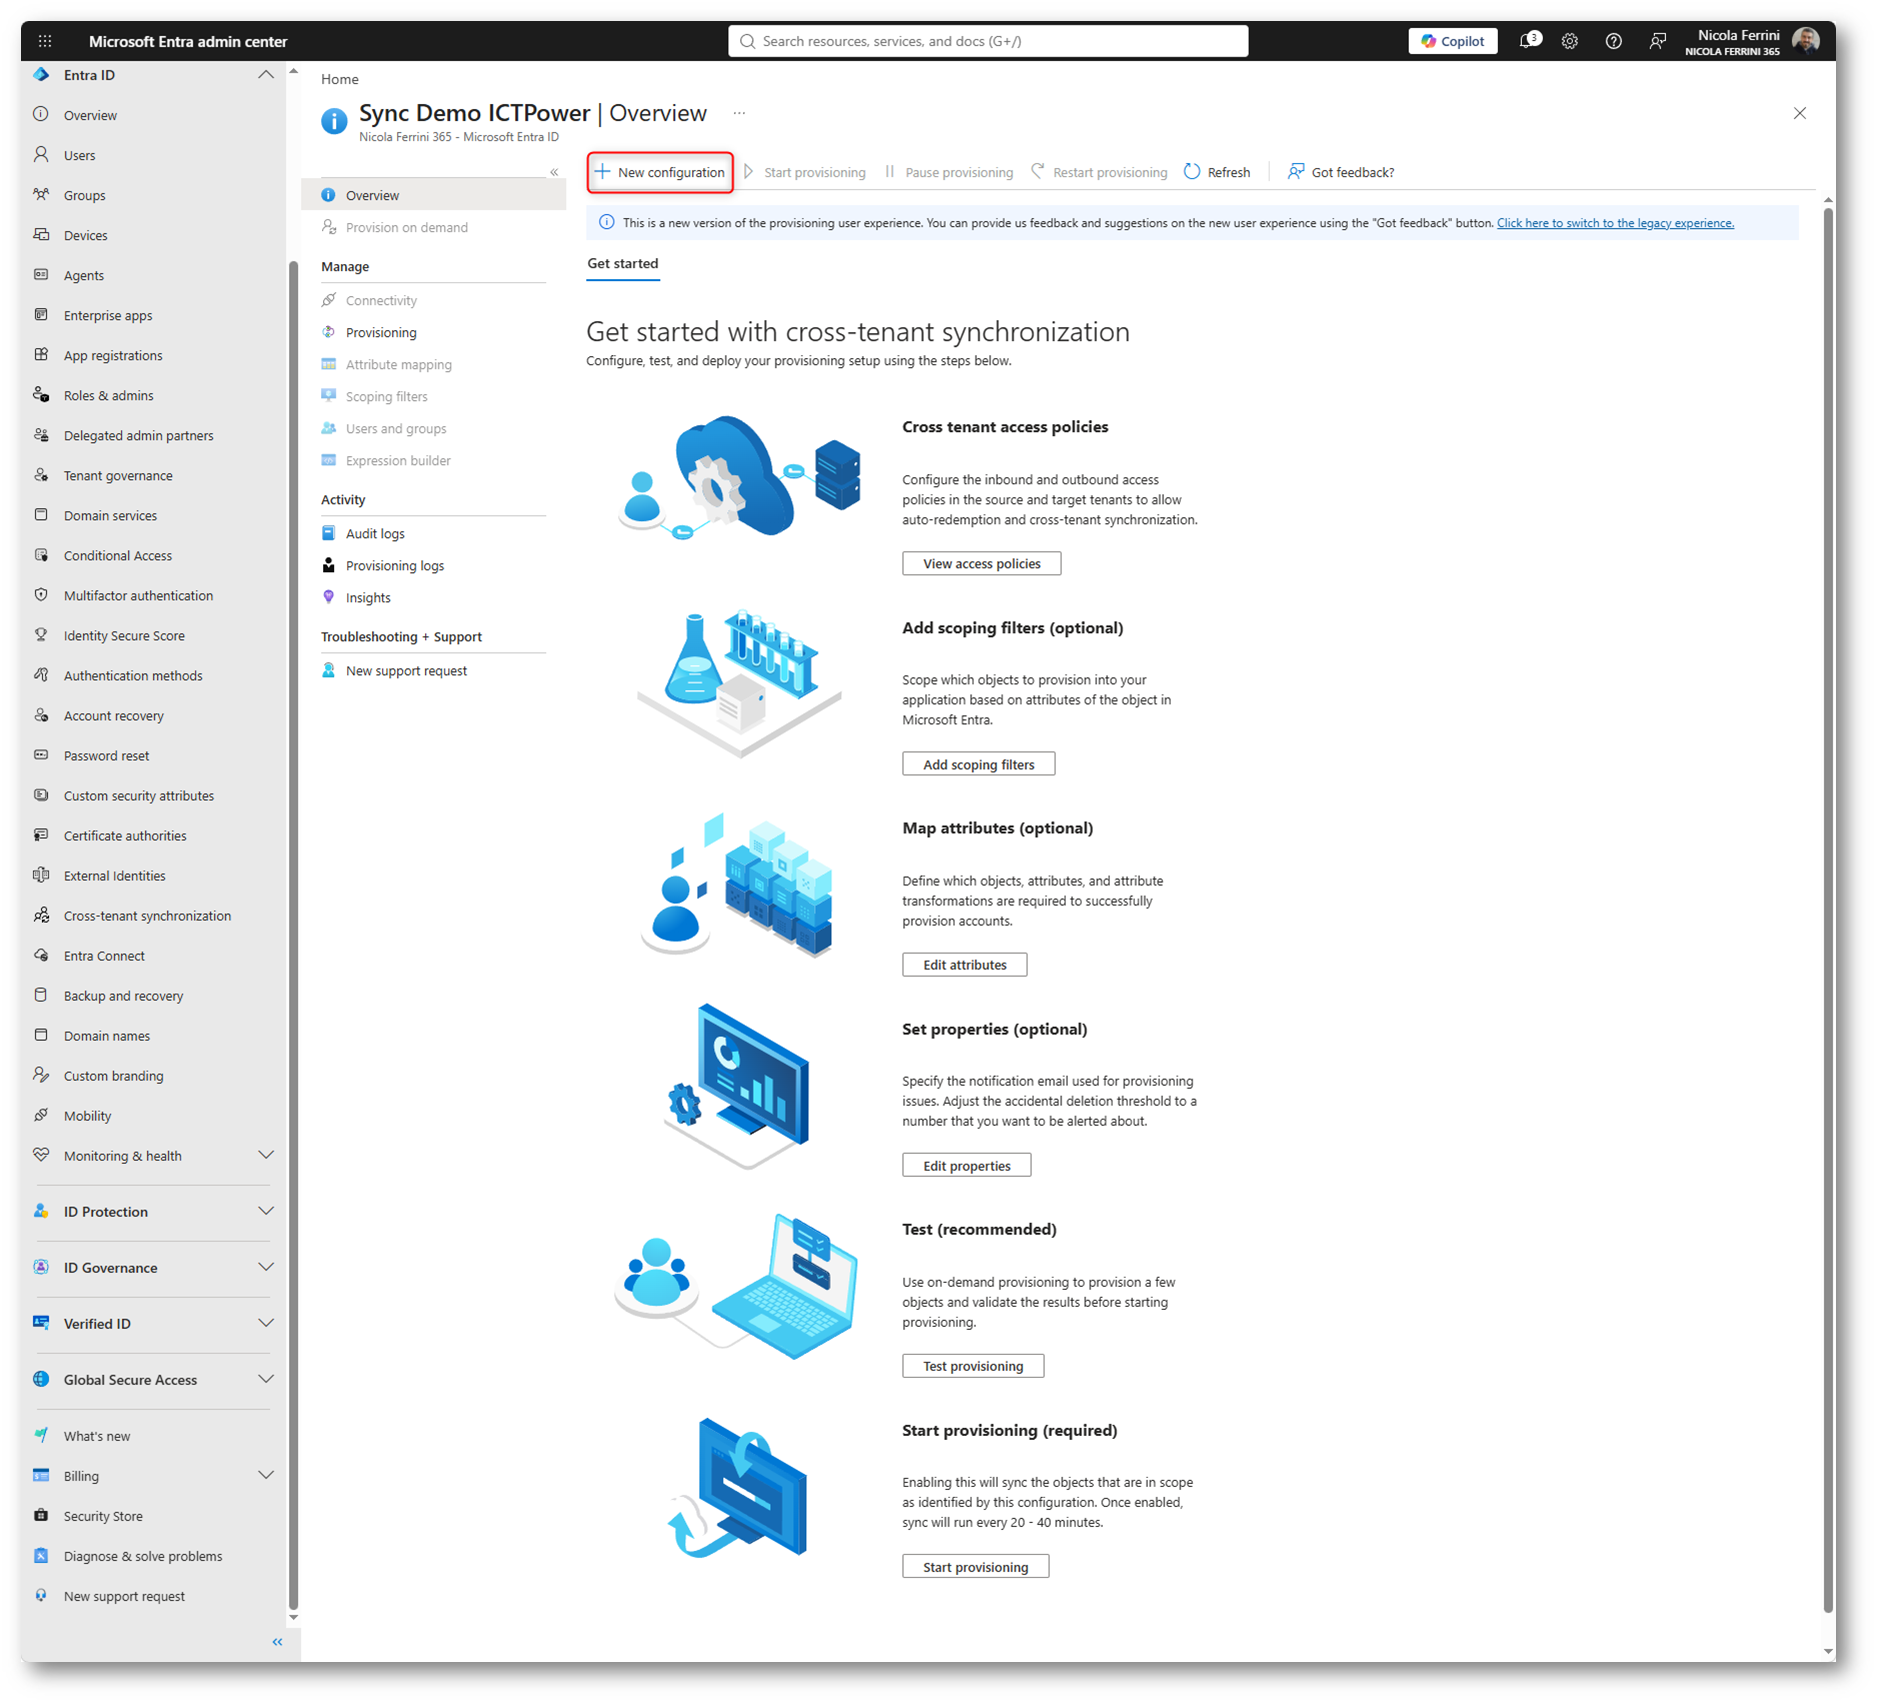Expand the Billing section chevron
1878x1704 pixels.
coord(265,1475)
